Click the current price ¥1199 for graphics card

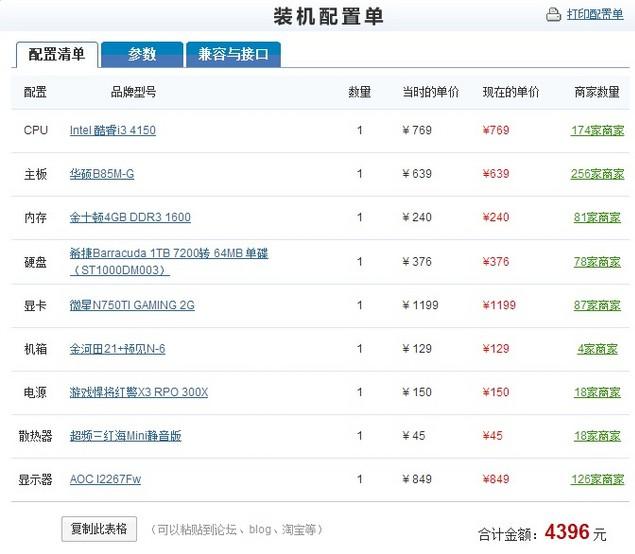pyautogui.click(x=499, y=305)
